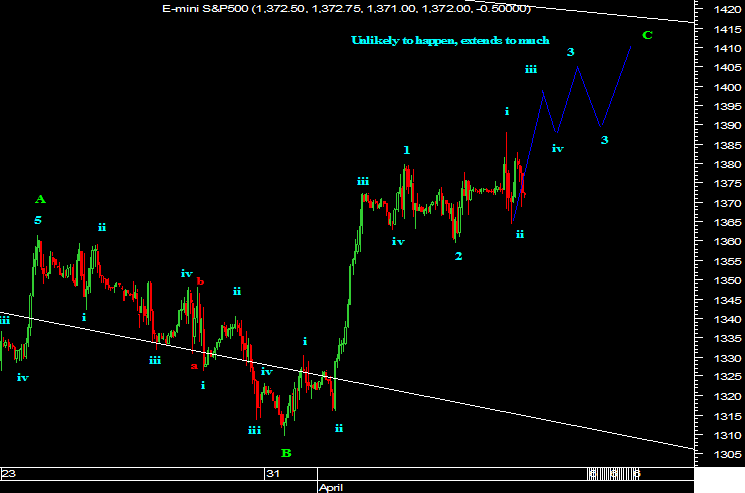Click the date label 31 on time axis

[x=273, y=473]
